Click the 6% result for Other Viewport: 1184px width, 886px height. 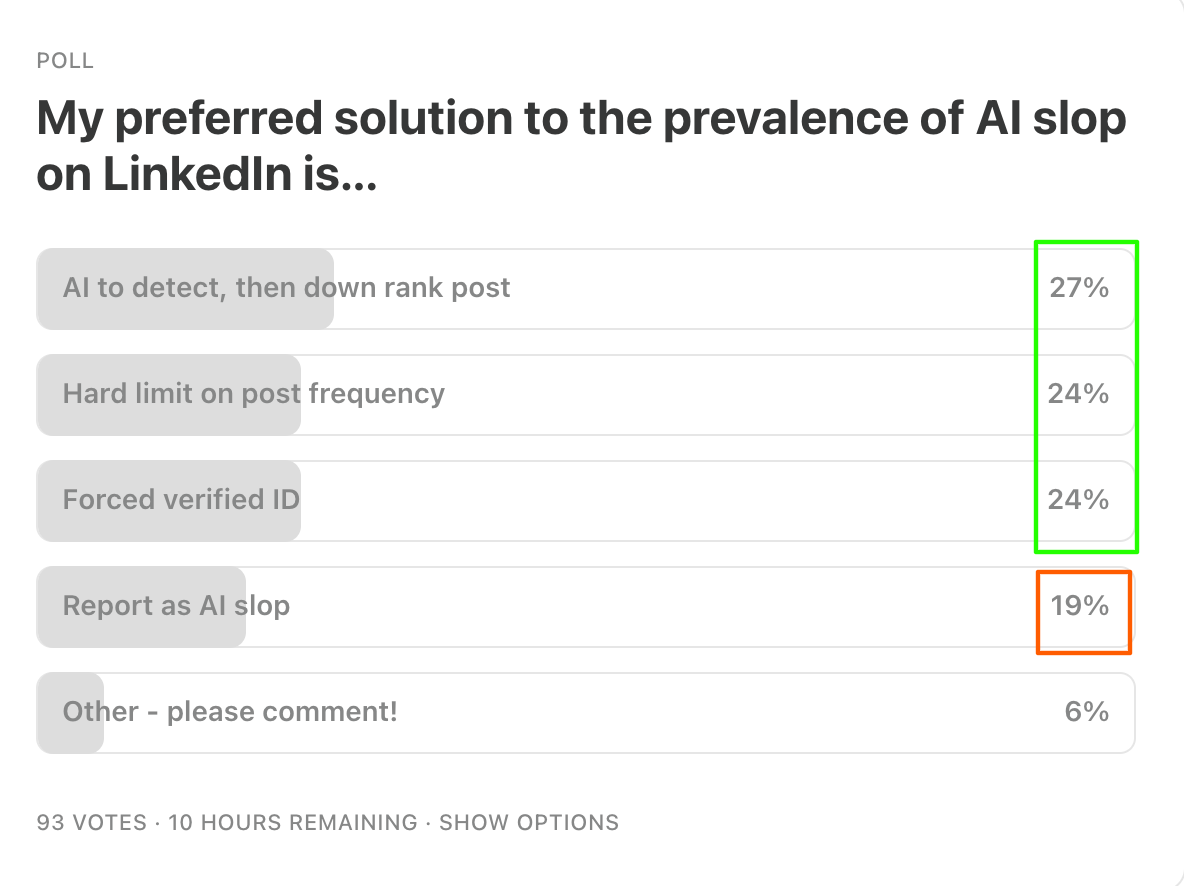coord(1087,711)
